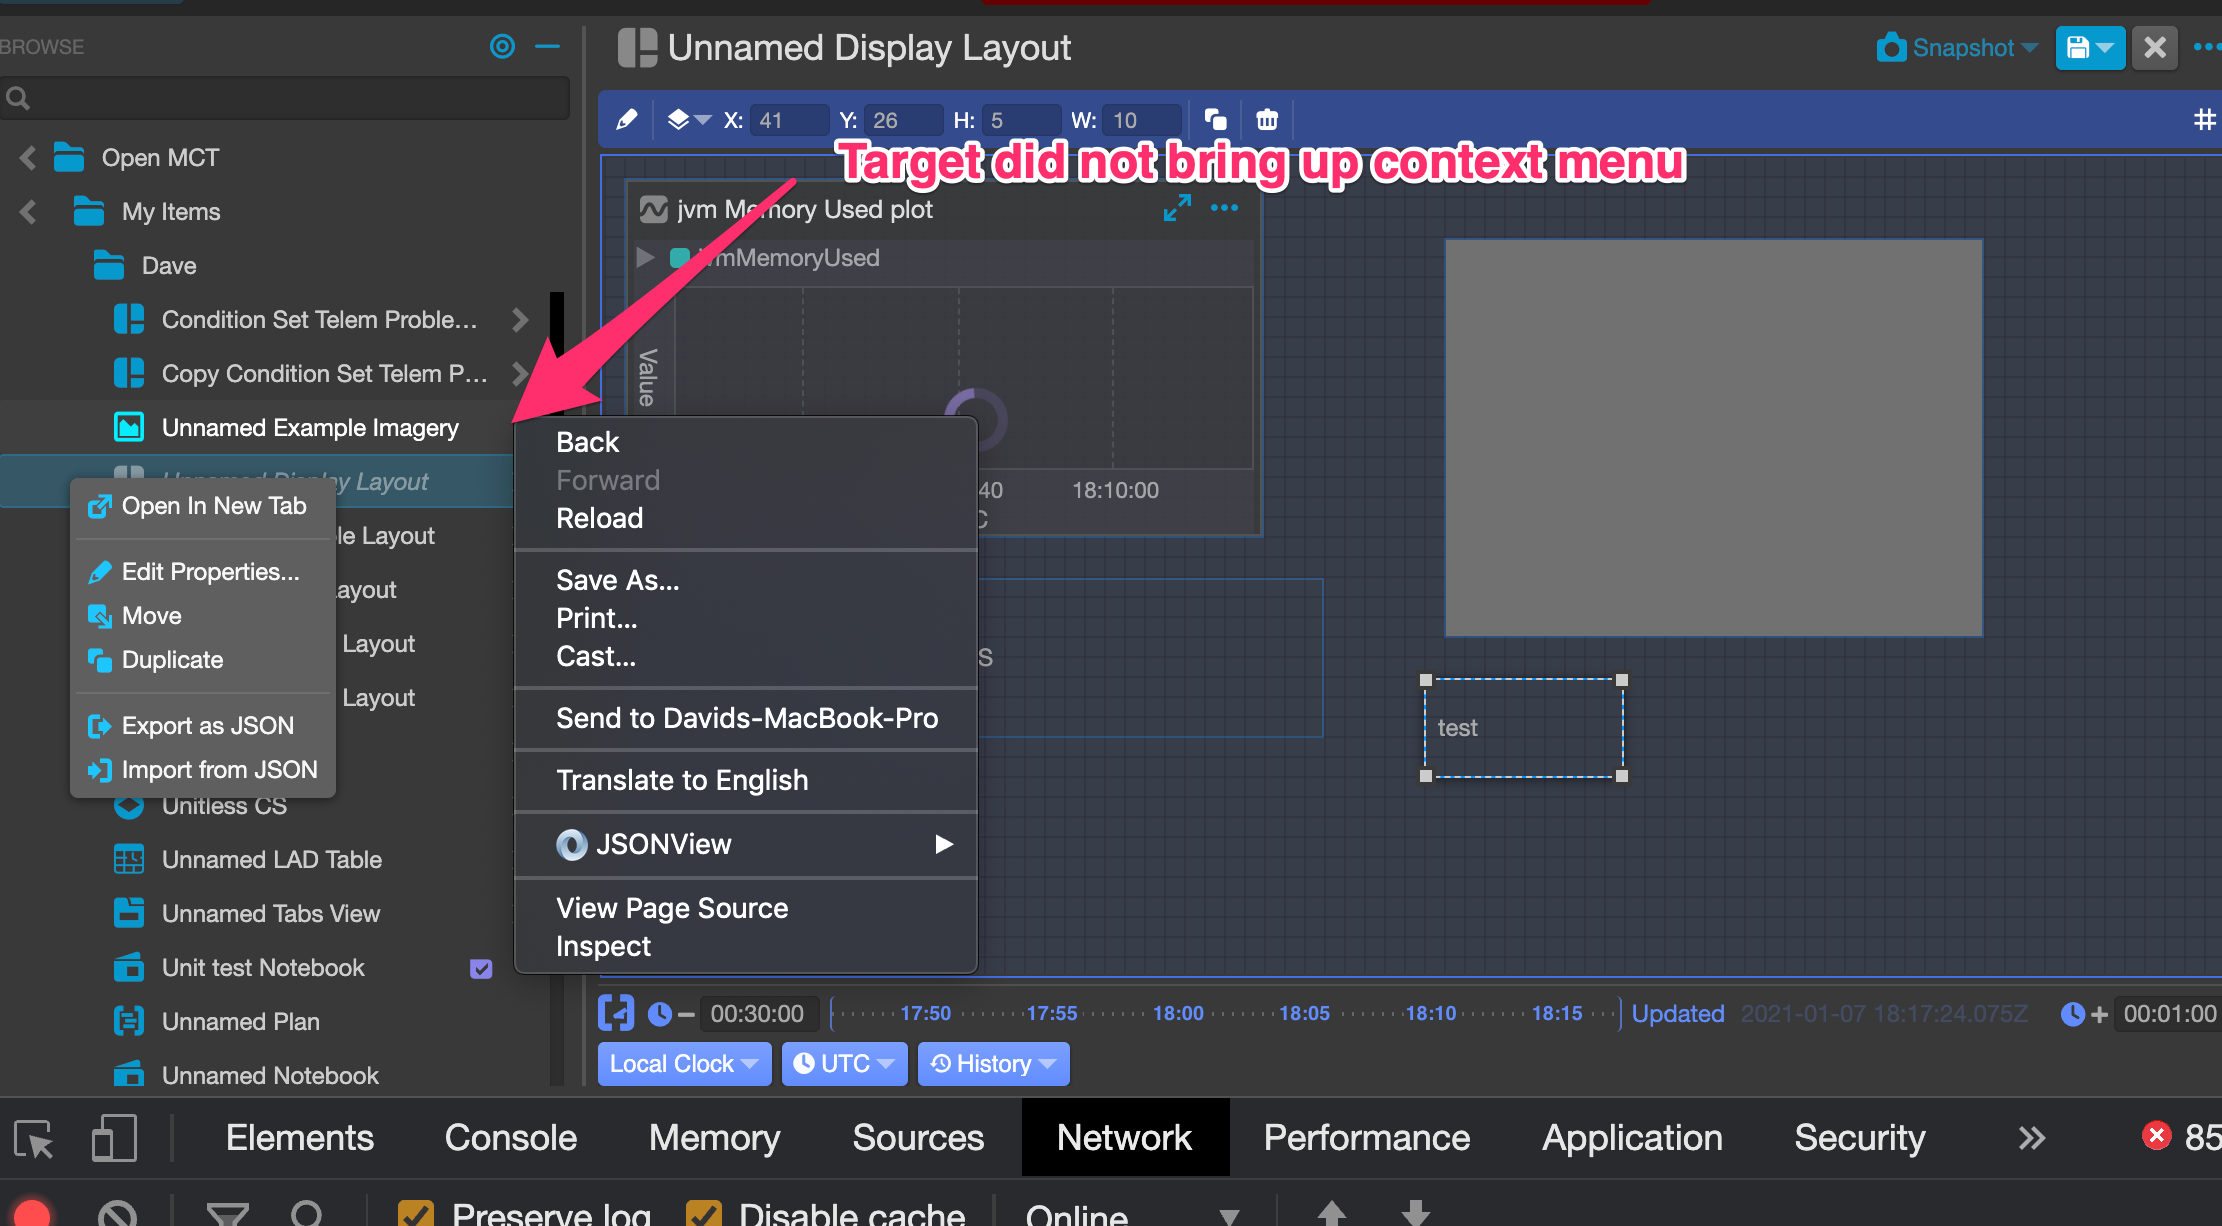Select the inspect element cursor in DevTools
The width and height of the screenshot is (2222, 1226).
(33, 1137)
